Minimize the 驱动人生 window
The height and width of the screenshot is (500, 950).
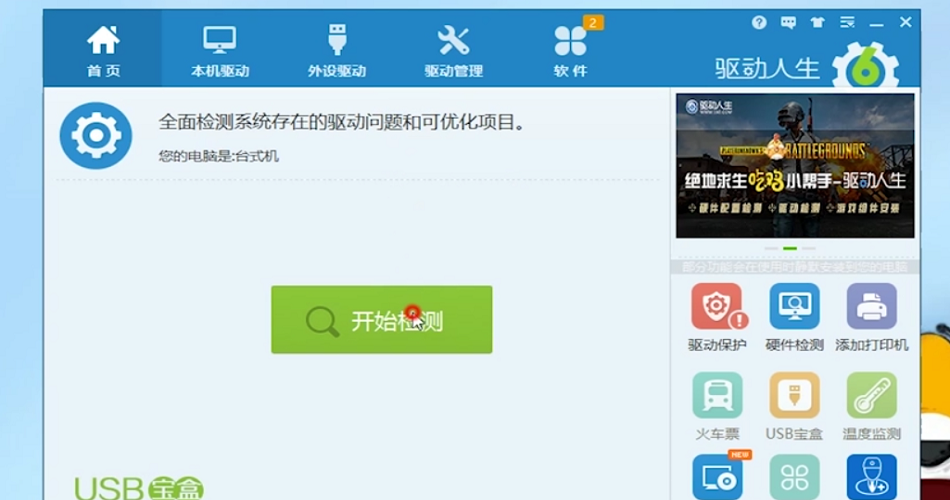click(876, 24)
